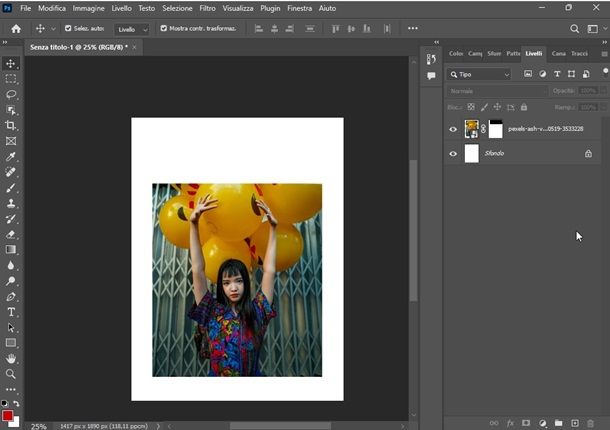This screenshot has width=610, height=430.
Task: Open the Immagine menu
Action: coord(88,8)
